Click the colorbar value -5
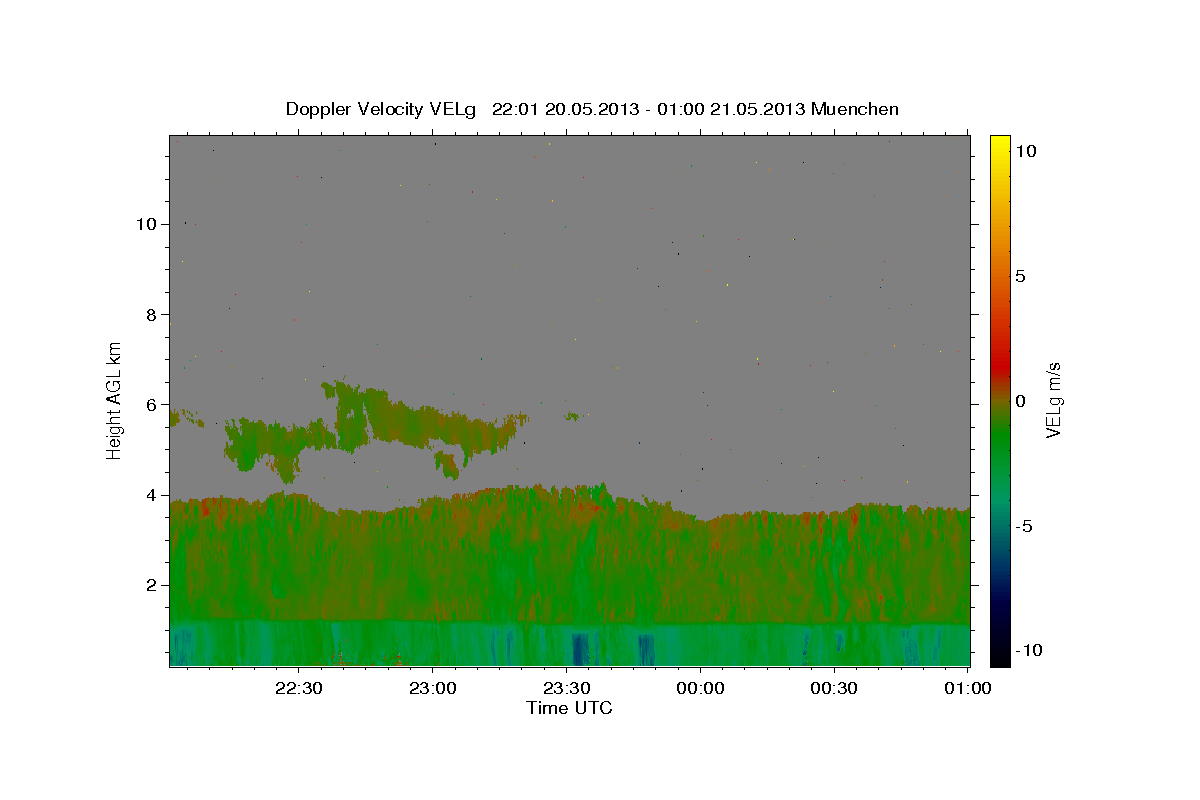 [x=1023, y=526]
